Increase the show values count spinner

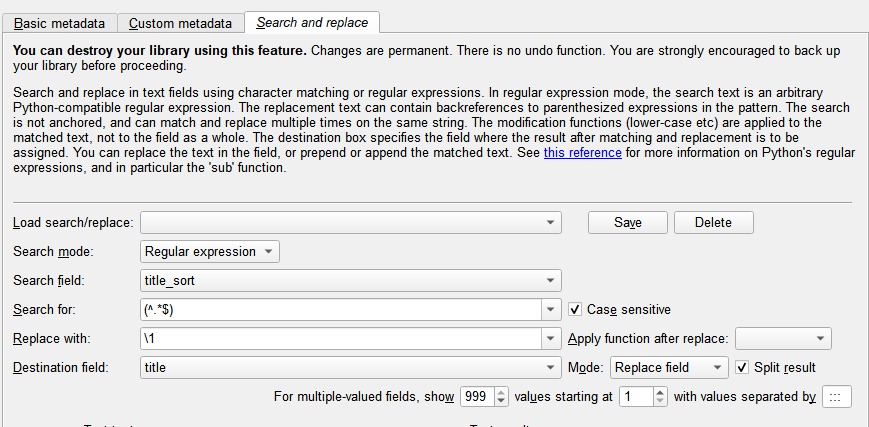(501, 392)
